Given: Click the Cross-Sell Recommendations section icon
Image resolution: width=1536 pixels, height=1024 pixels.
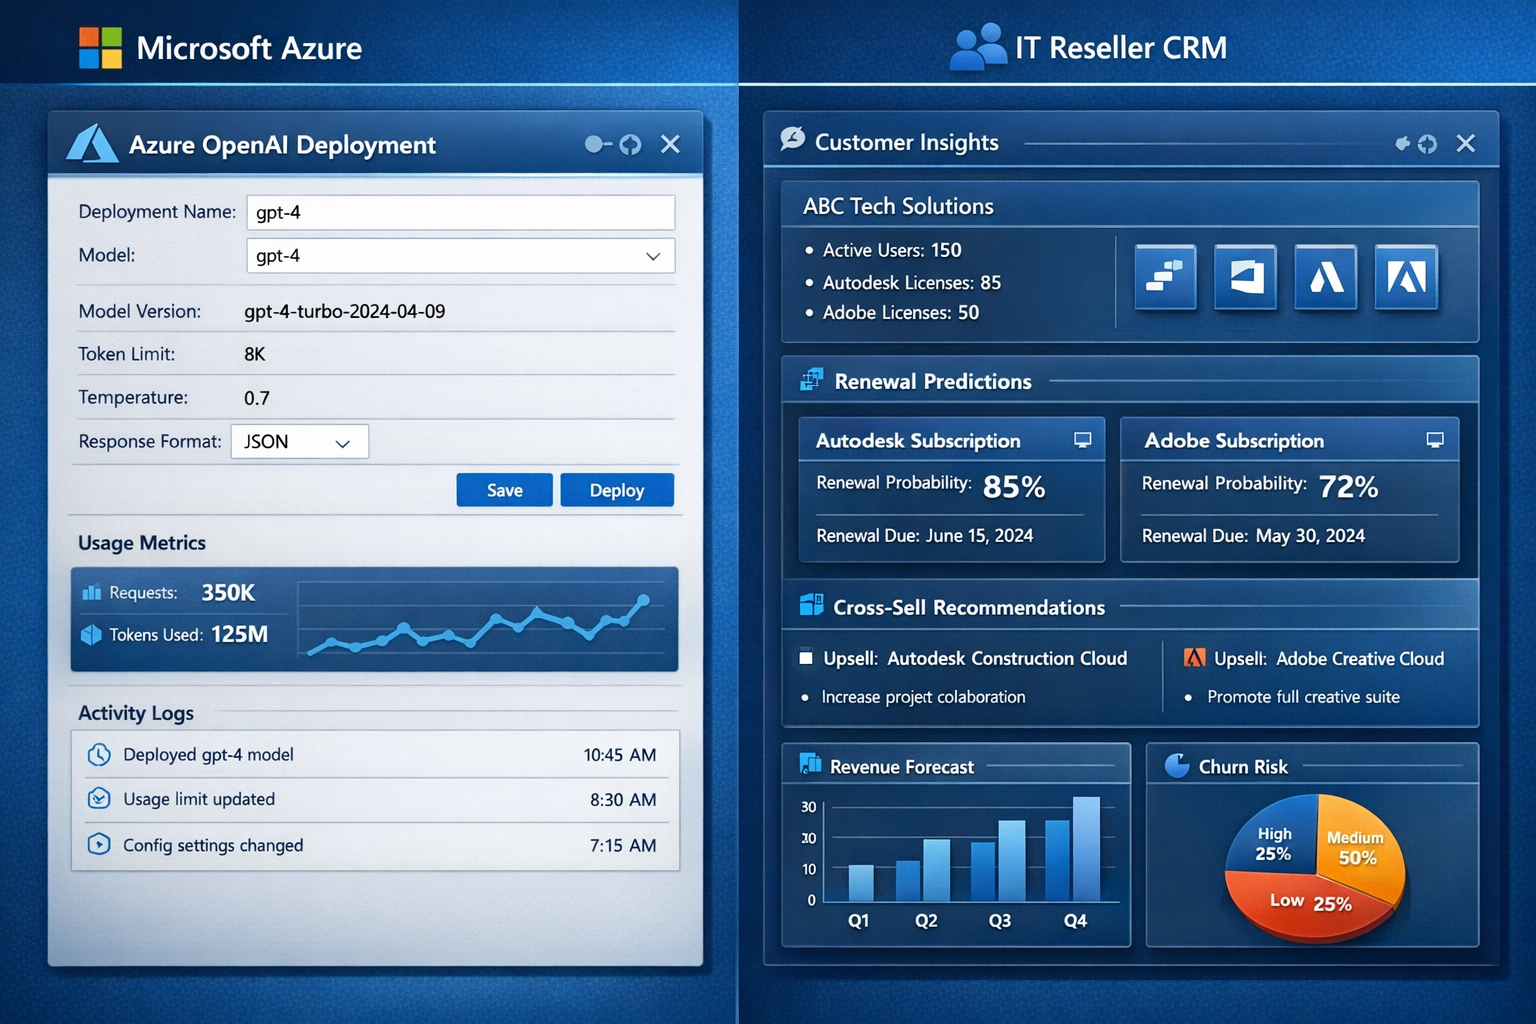Looking at the screenshot, I should [x=812, y=605].
